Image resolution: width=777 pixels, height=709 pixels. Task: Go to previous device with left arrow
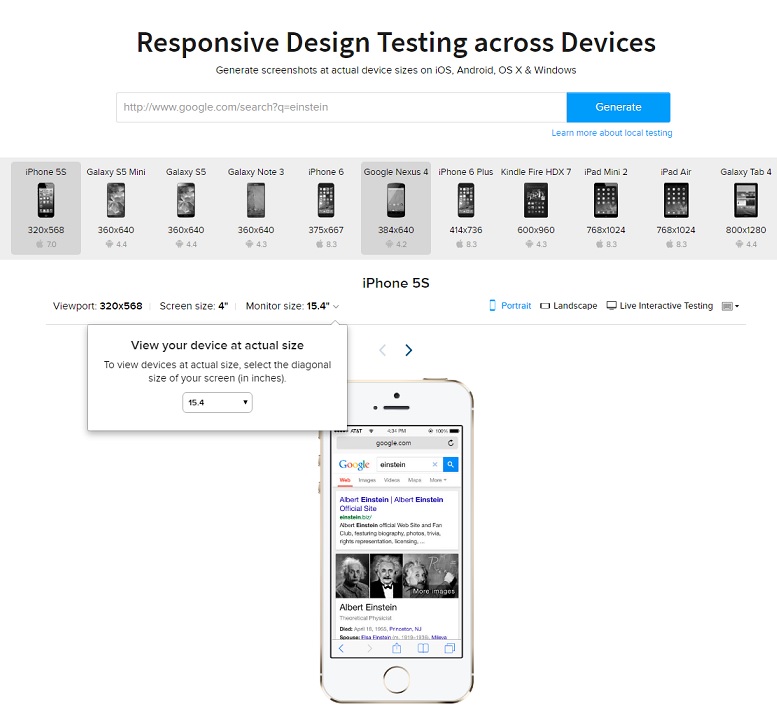383,350
